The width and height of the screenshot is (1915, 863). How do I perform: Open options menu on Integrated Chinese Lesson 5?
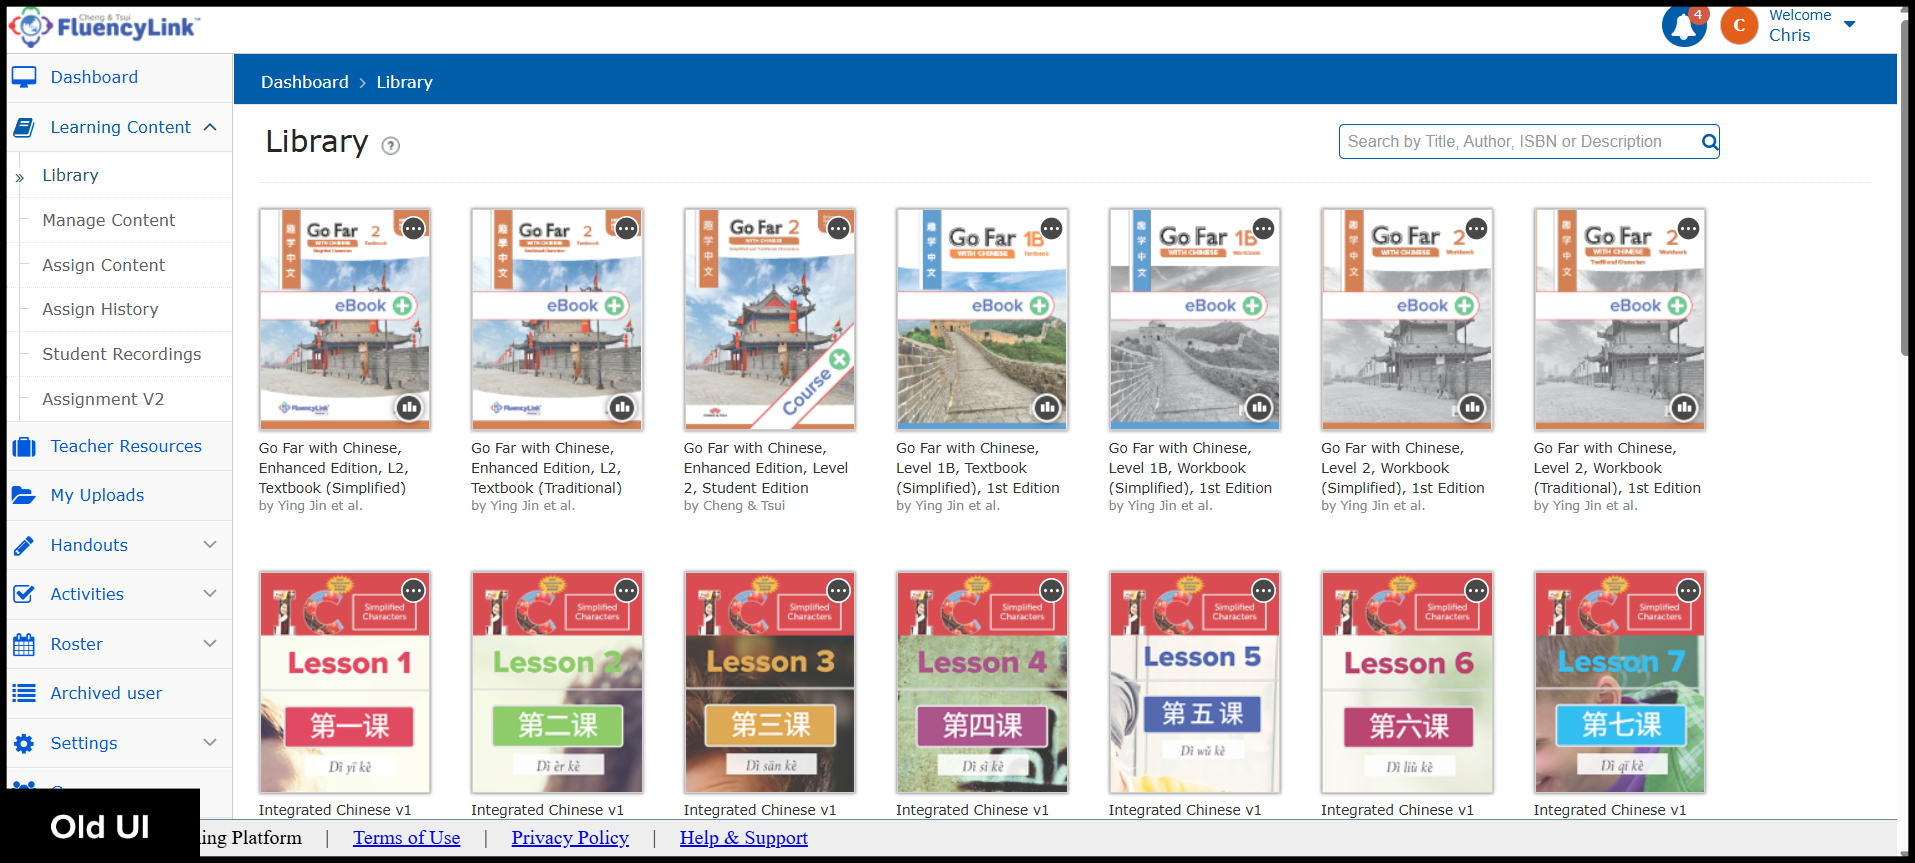[1264, 591]
